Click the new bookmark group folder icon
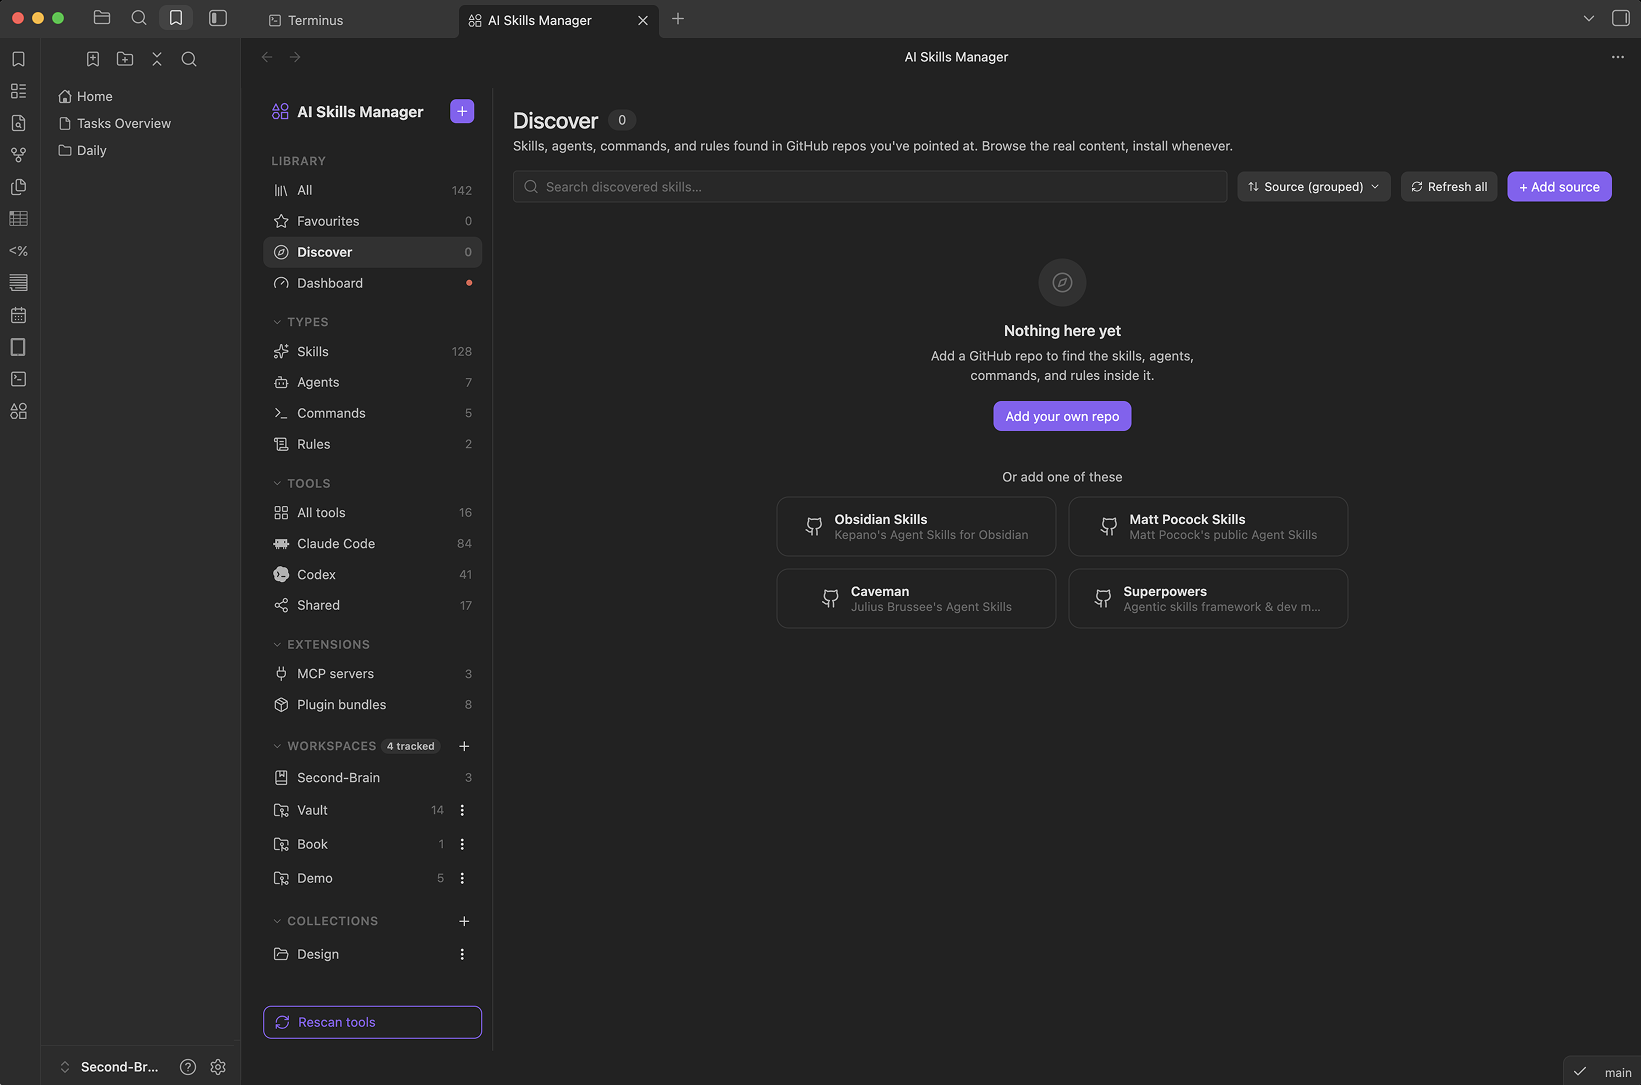The height and width of the screenshot is (1085, 1641). 125,59
